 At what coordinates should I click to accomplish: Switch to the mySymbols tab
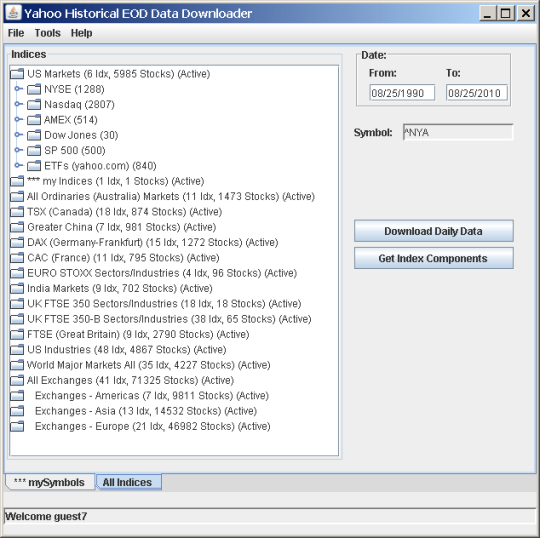point(49,483)
